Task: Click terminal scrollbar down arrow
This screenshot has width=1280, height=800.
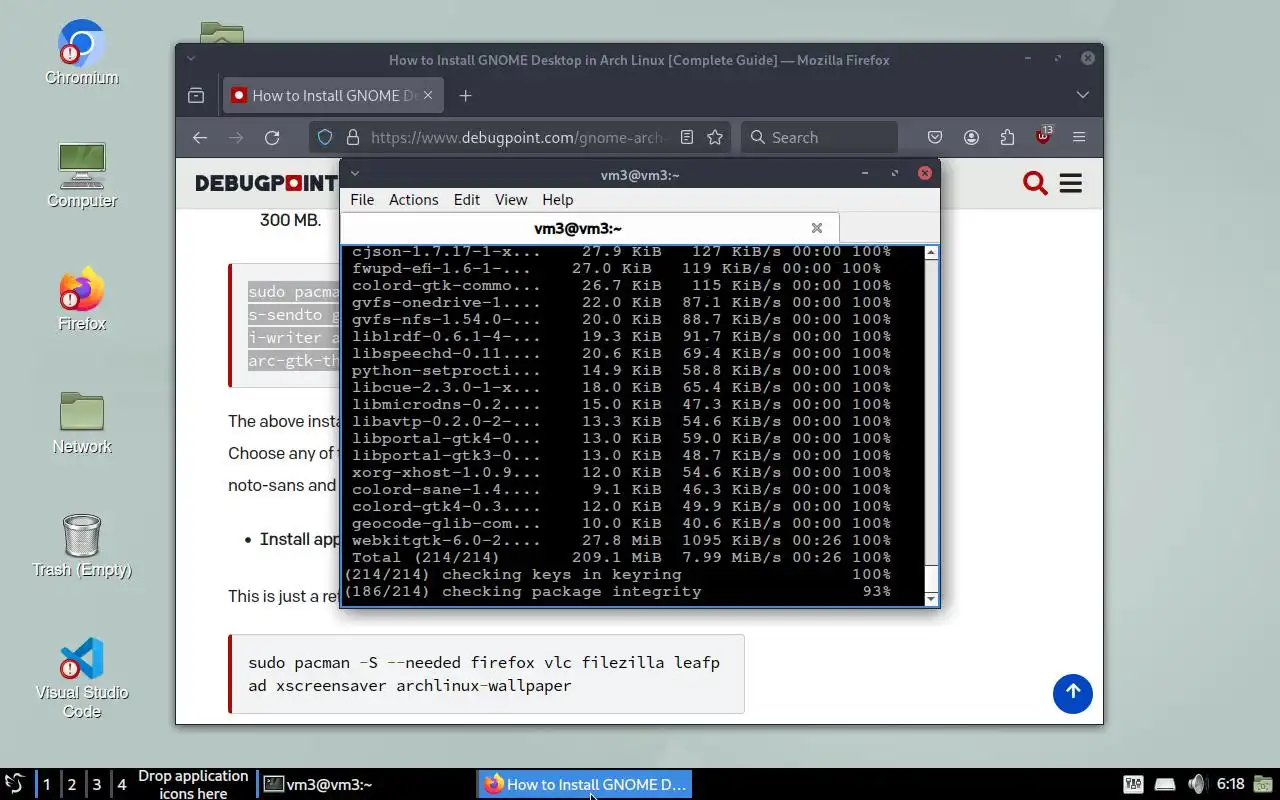Action: click(932, 599)
